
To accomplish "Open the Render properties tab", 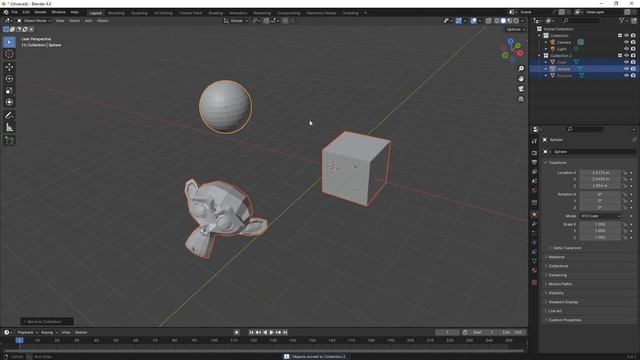I will click(534, 153).
